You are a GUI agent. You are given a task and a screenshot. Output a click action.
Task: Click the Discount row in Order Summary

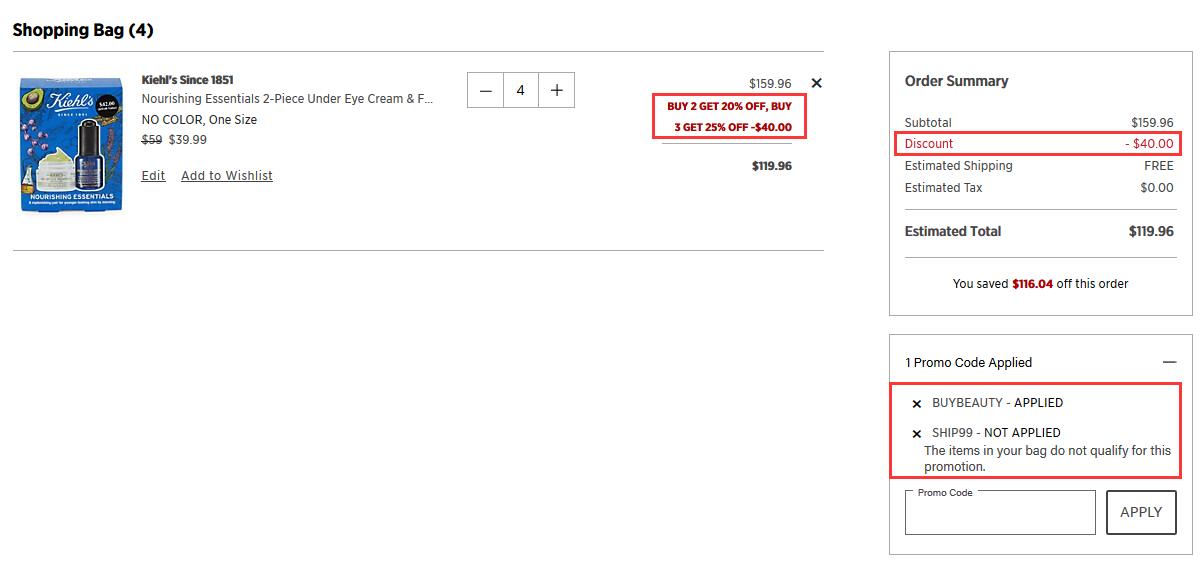point(1038,144)
